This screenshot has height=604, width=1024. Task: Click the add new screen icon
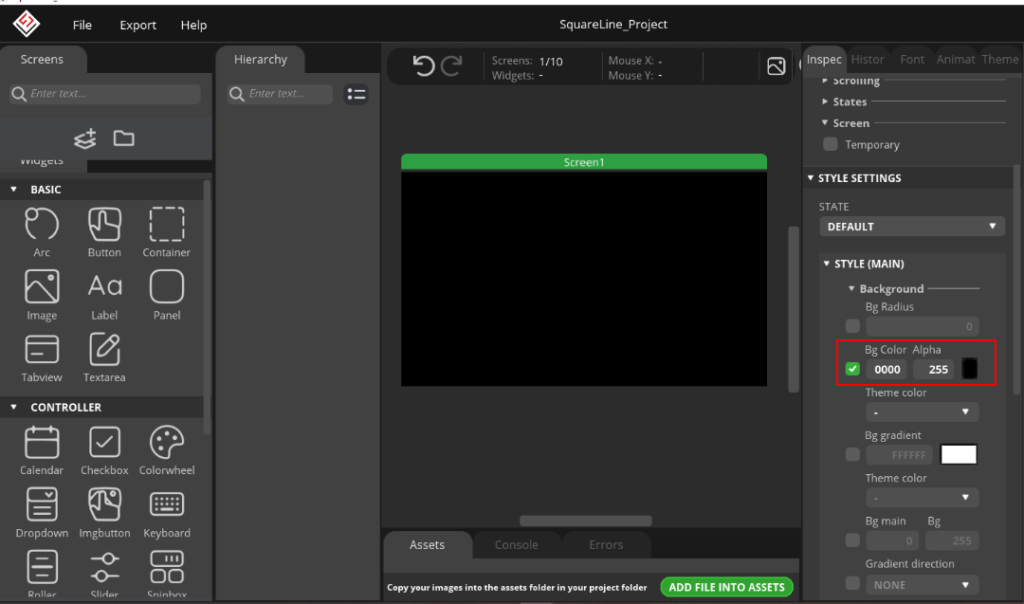tap(84, 137)
